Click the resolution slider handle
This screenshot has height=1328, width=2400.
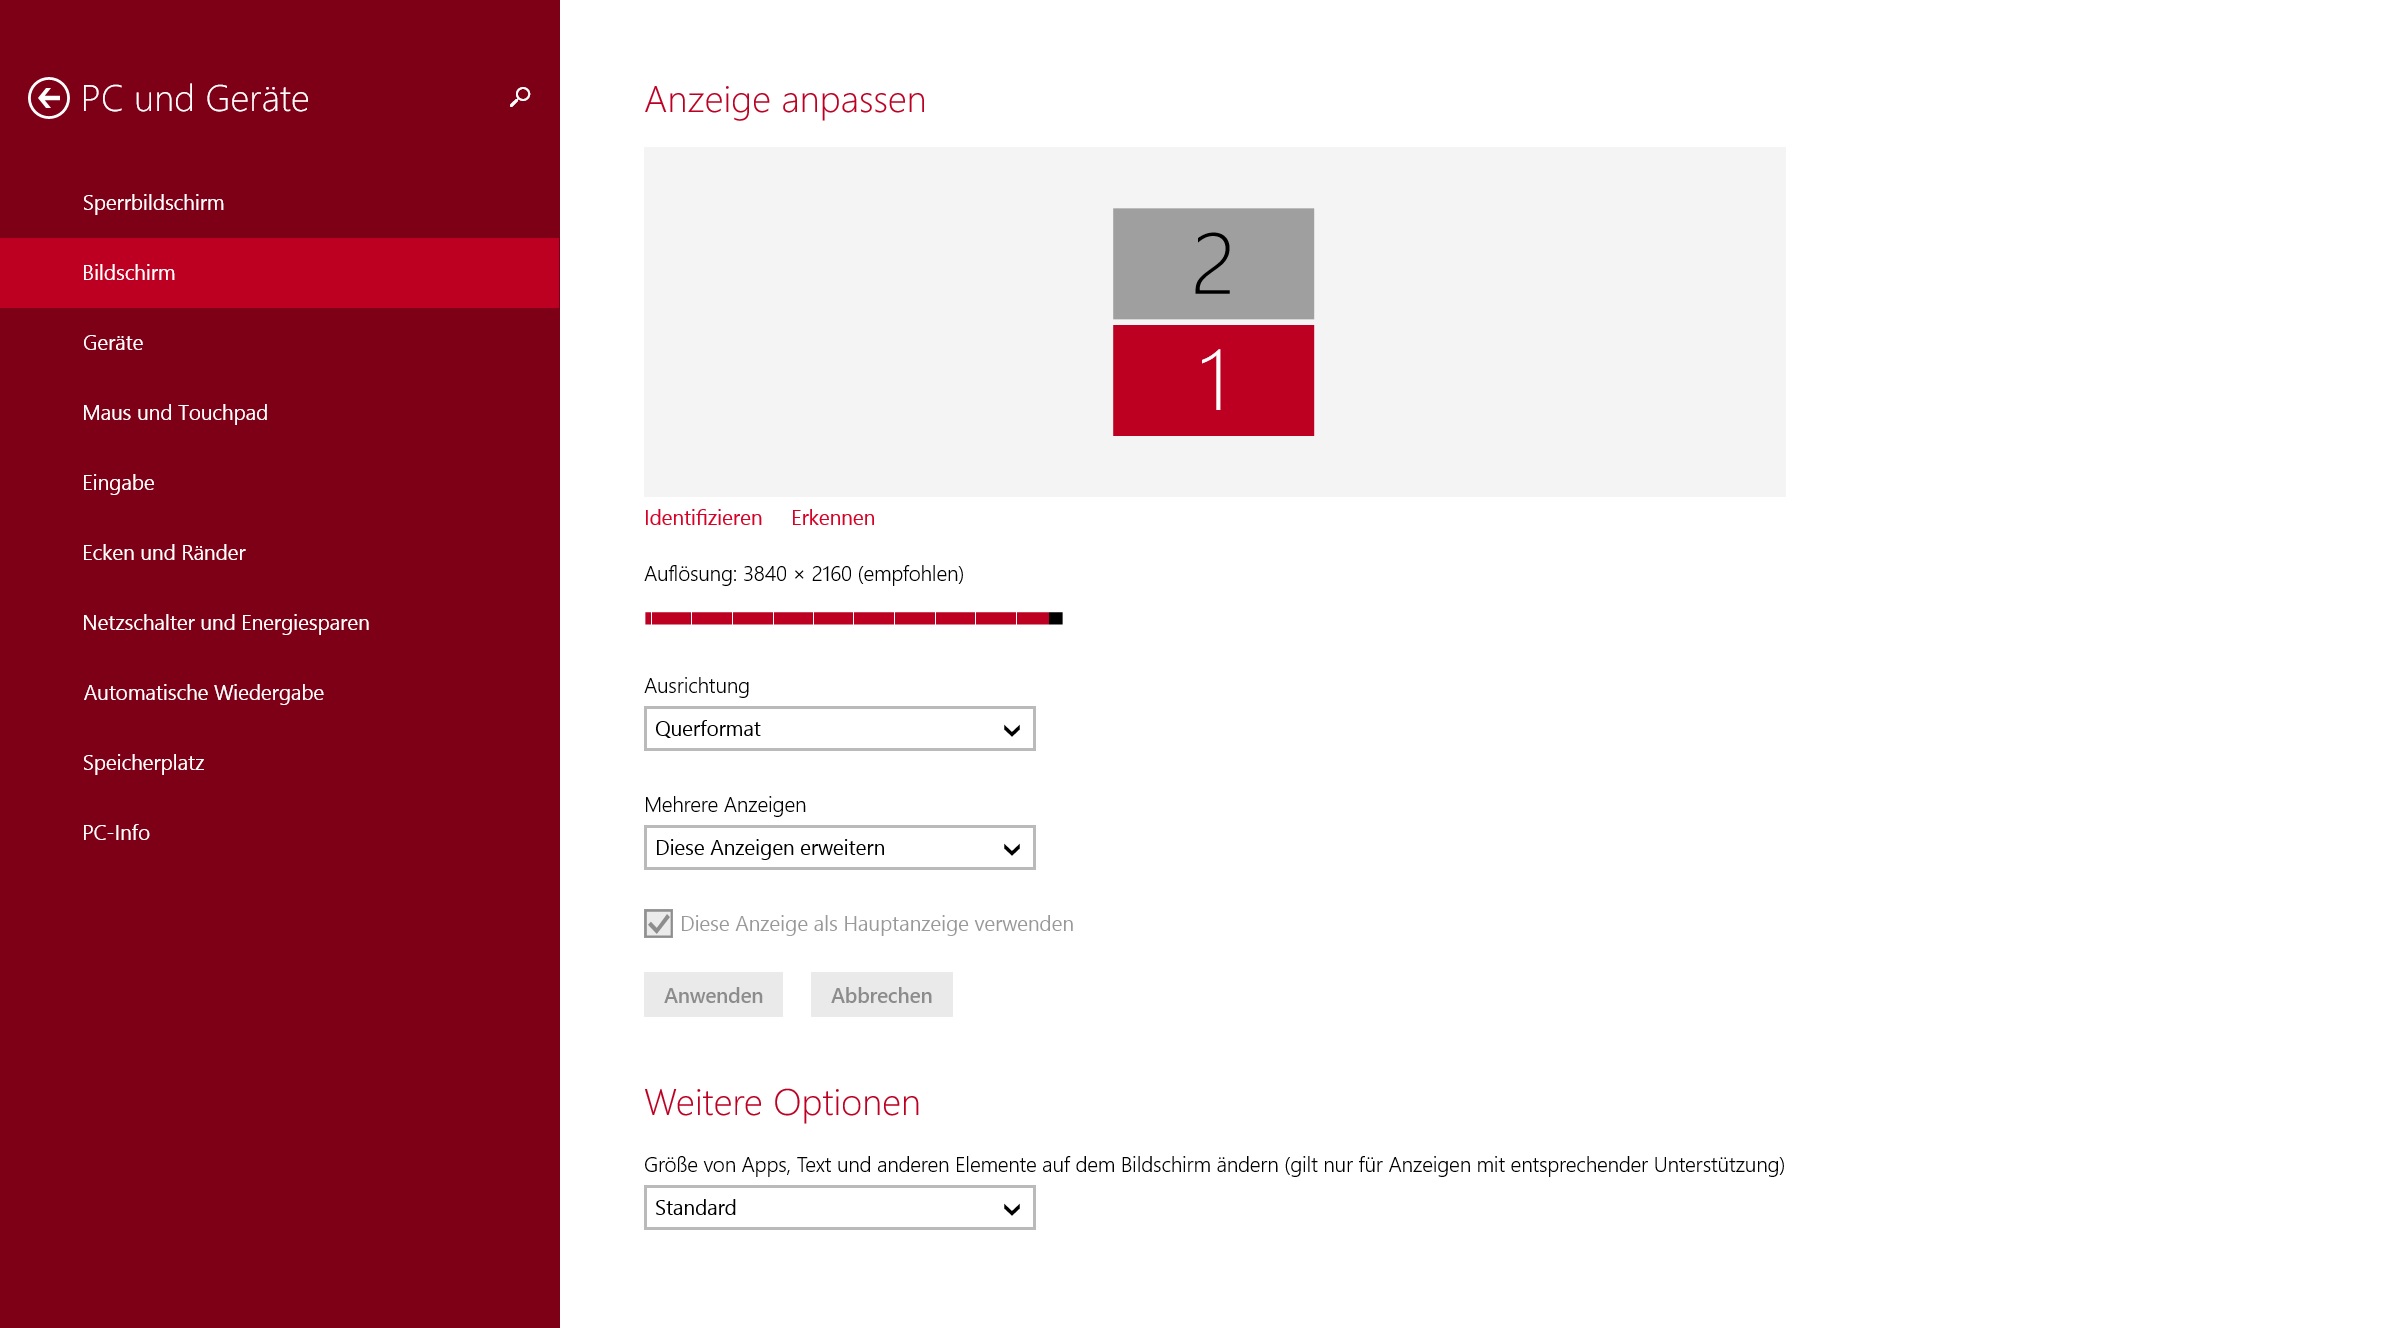[1055, 618]
